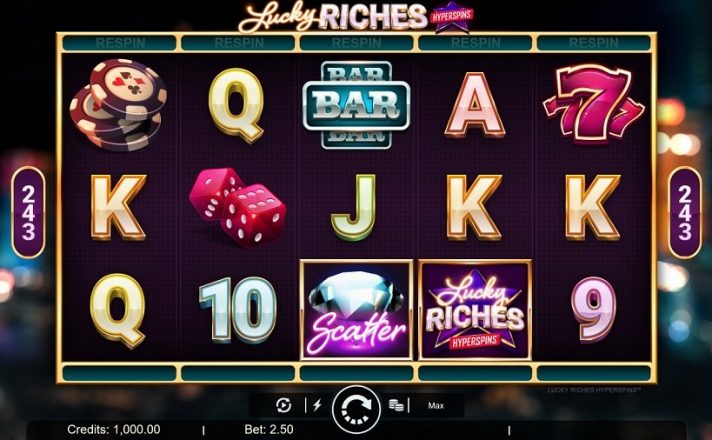Set the Max bet
The height and width of the screenshot is (440, 712).
435,405
